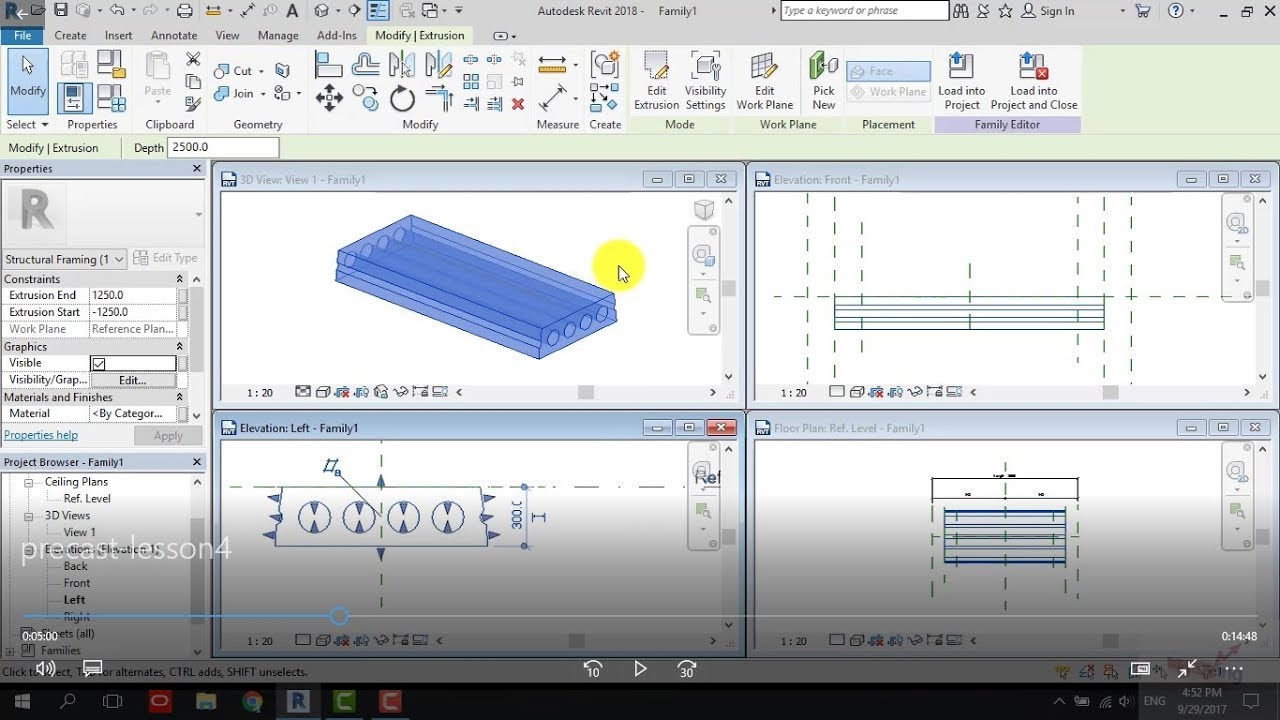This screenshot has height=720, width=1280.
Task: Open the Select panel dropdown
Action: click(27, 125)
